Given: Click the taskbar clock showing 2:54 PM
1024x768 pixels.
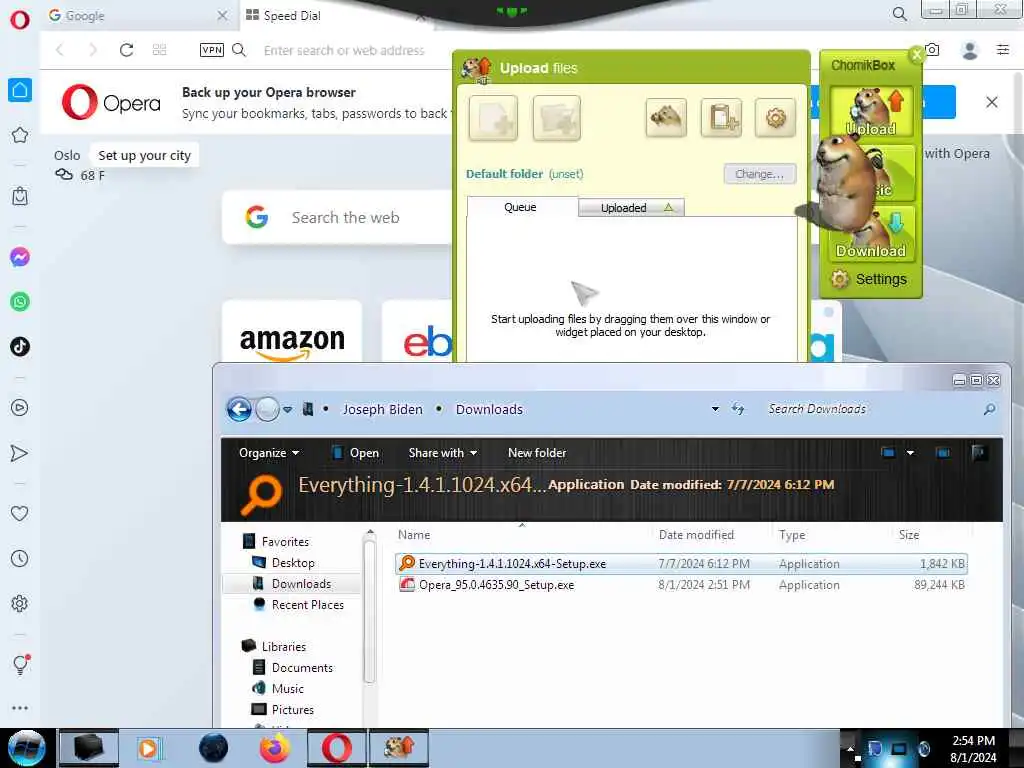Looking at the screenshot, I should click(x=973, y=748).
